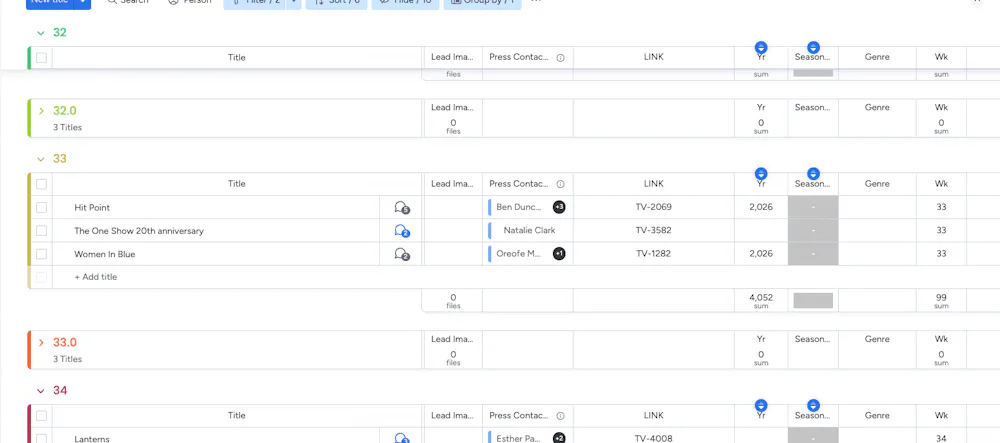Viewport: 1000px width, 443px height.
Task: Collapse group 32 with its chevron
Action: (x=41, y=33)
